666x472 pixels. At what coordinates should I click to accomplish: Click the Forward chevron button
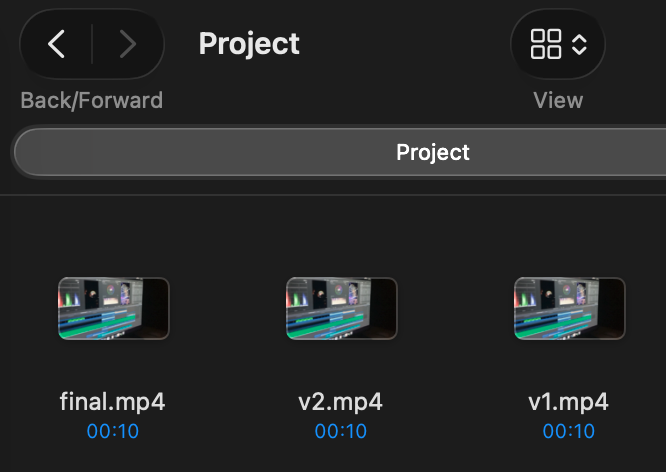[x=127, y=44]
